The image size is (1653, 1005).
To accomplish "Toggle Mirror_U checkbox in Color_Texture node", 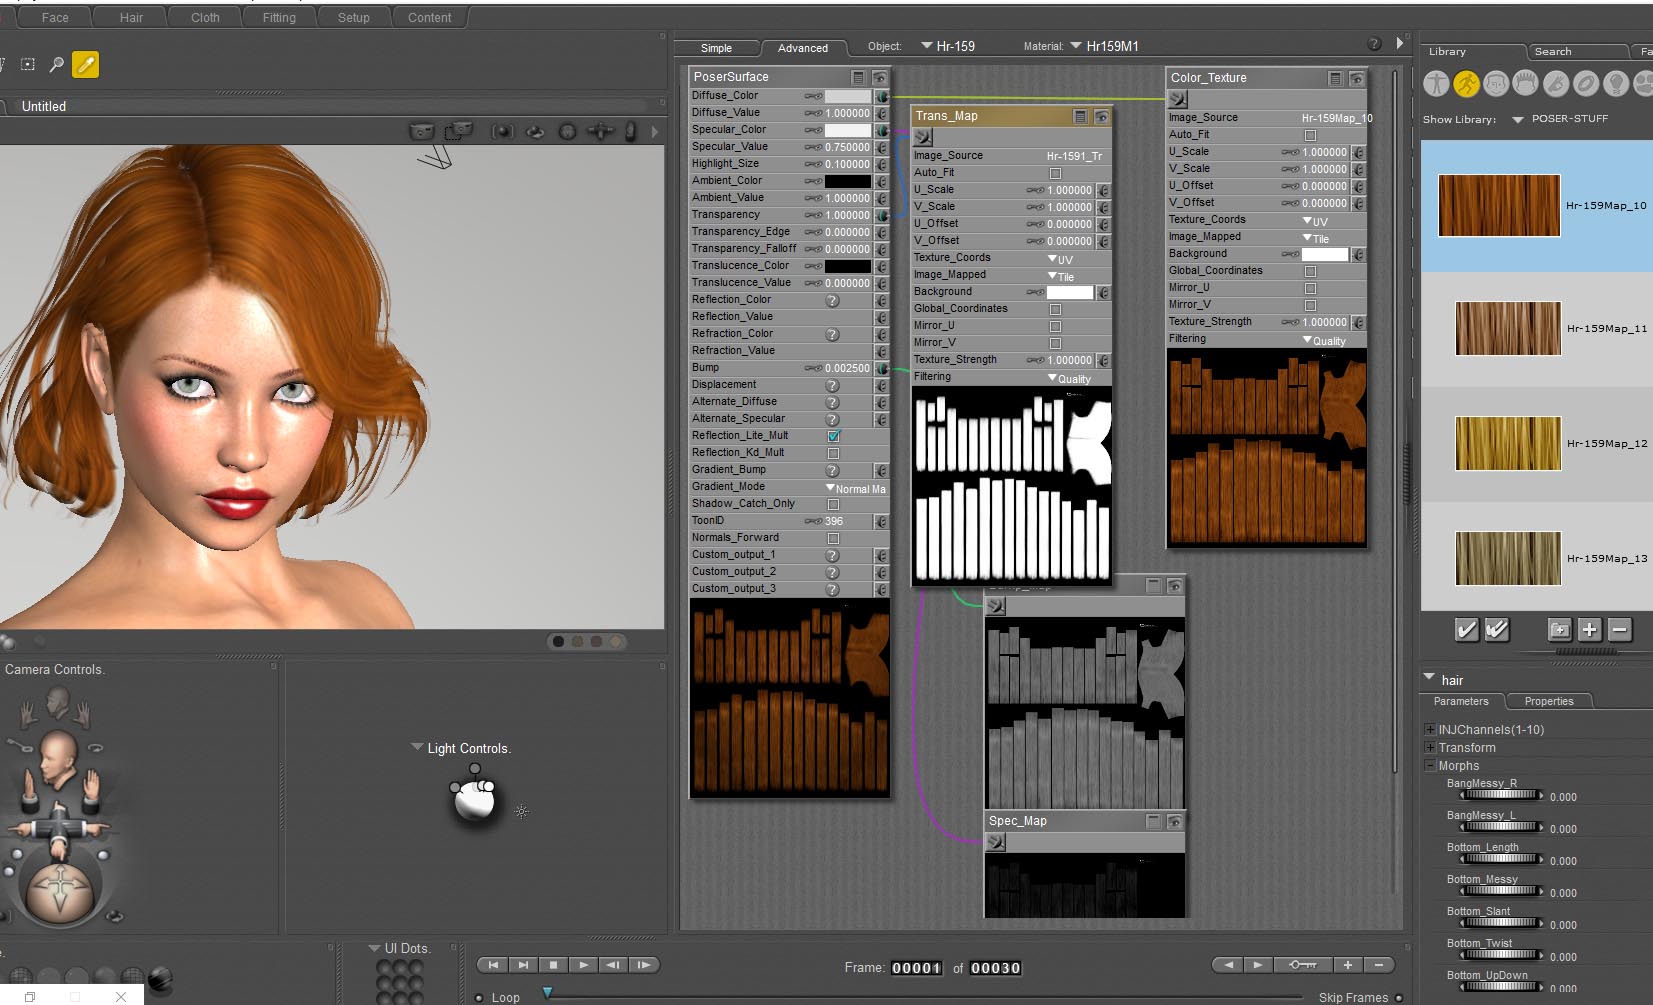I will click(x=1310, y=288).
